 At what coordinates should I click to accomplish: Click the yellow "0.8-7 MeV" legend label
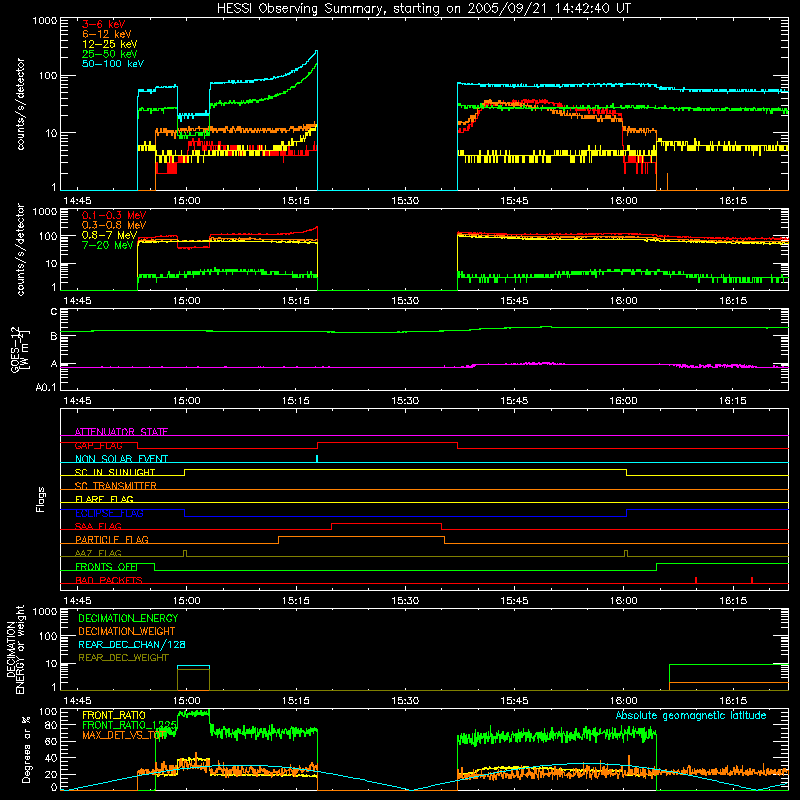[x=110, y=235]
